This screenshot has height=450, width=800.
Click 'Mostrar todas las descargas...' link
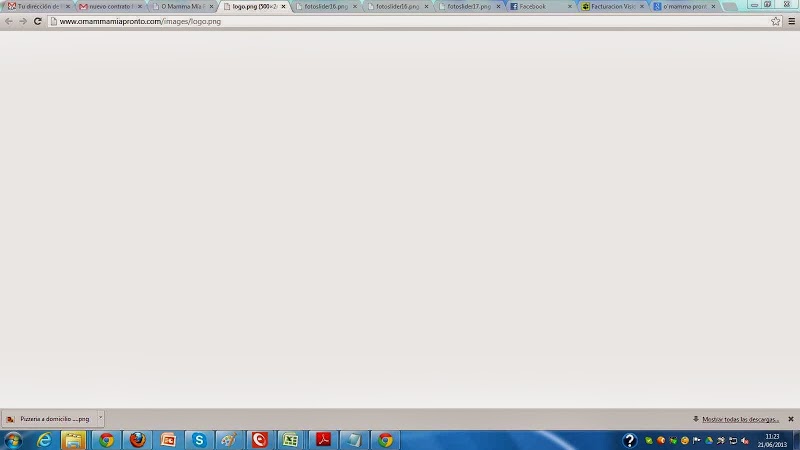pyautogui.click(x=740, y=419)
